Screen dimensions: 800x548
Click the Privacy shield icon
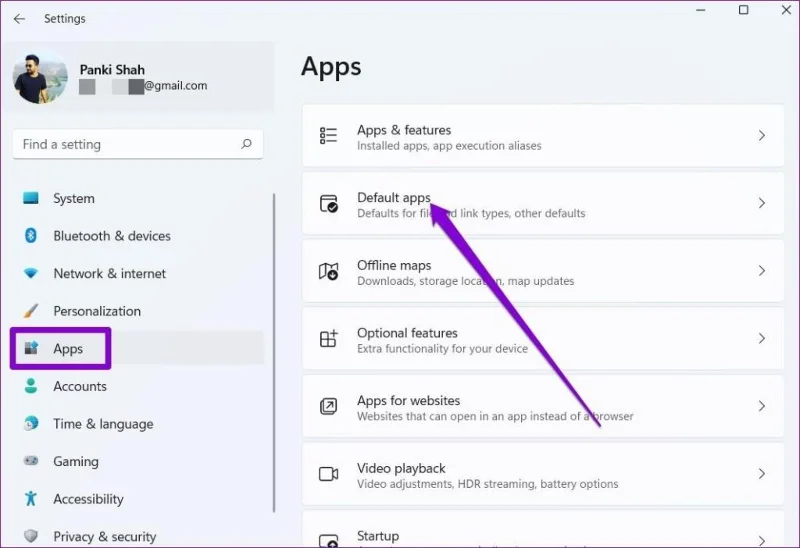[x=31, y=536]
